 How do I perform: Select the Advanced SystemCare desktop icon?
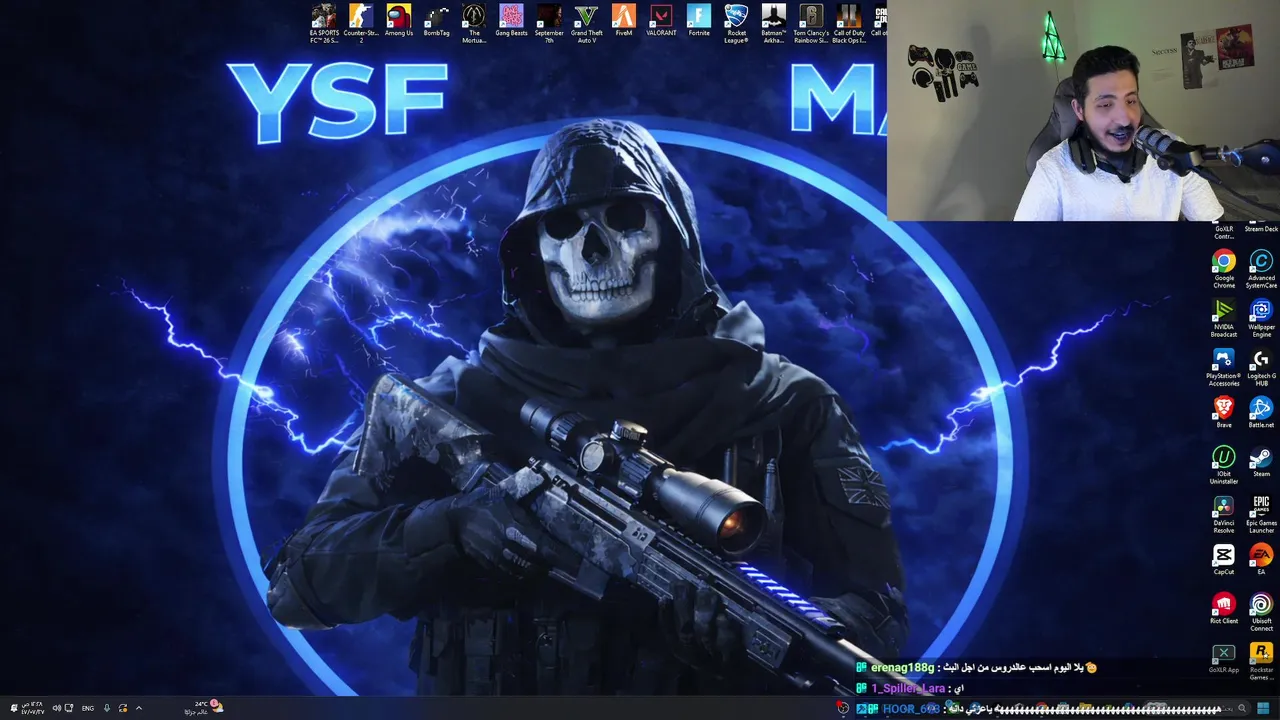(1261, 270)
